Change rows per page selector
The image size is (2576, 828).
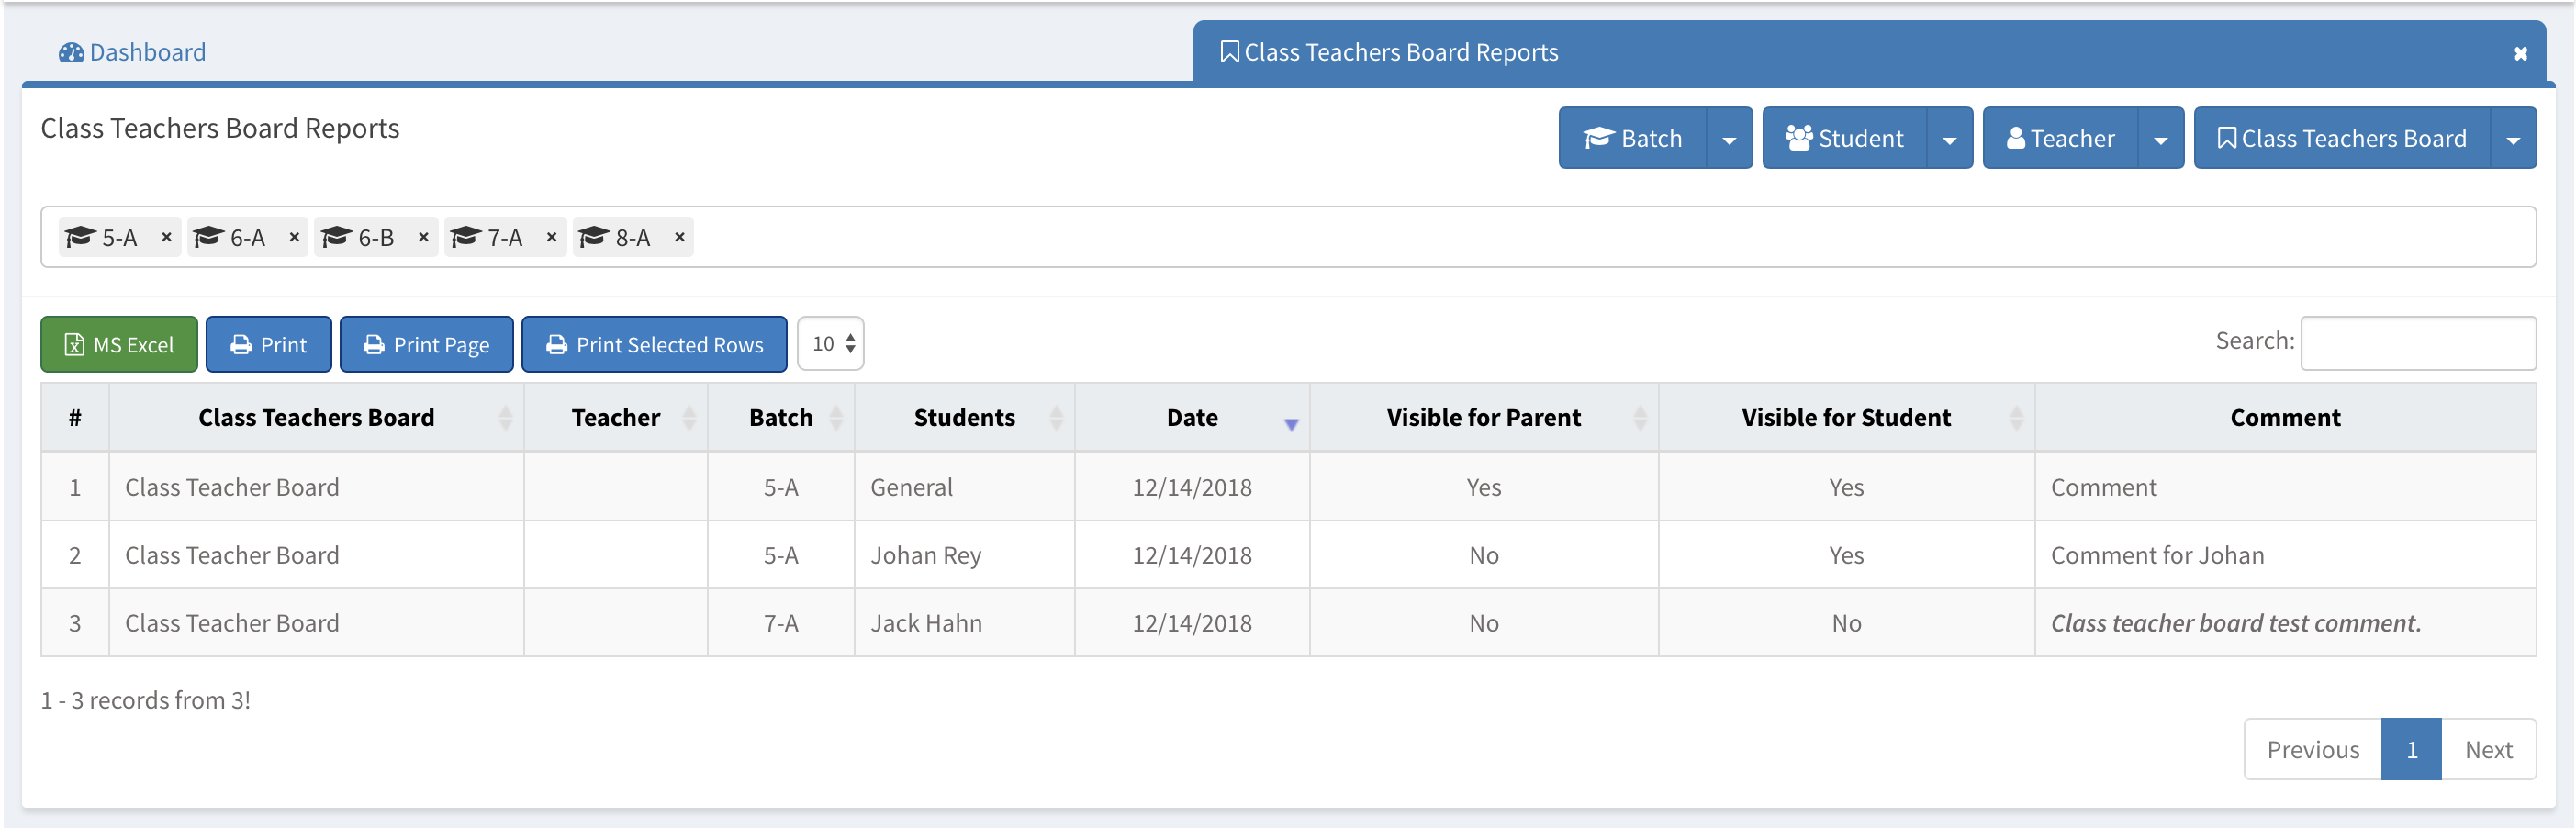pyautogui.click(x=831, y=344)
